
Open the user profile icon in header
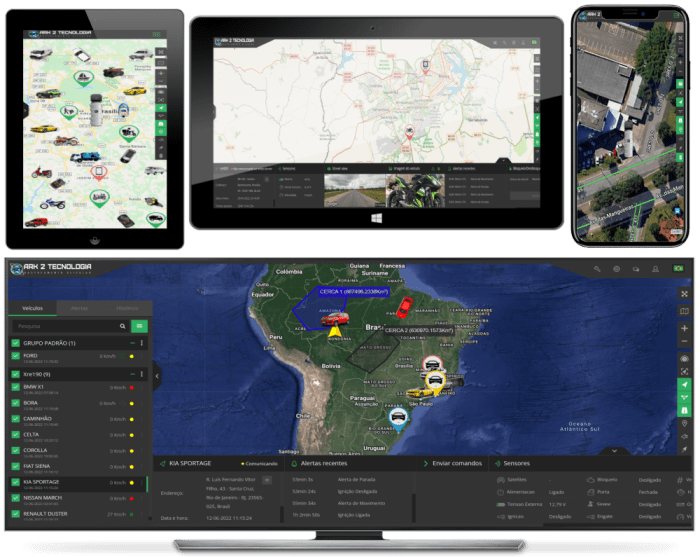coord(656,269)
